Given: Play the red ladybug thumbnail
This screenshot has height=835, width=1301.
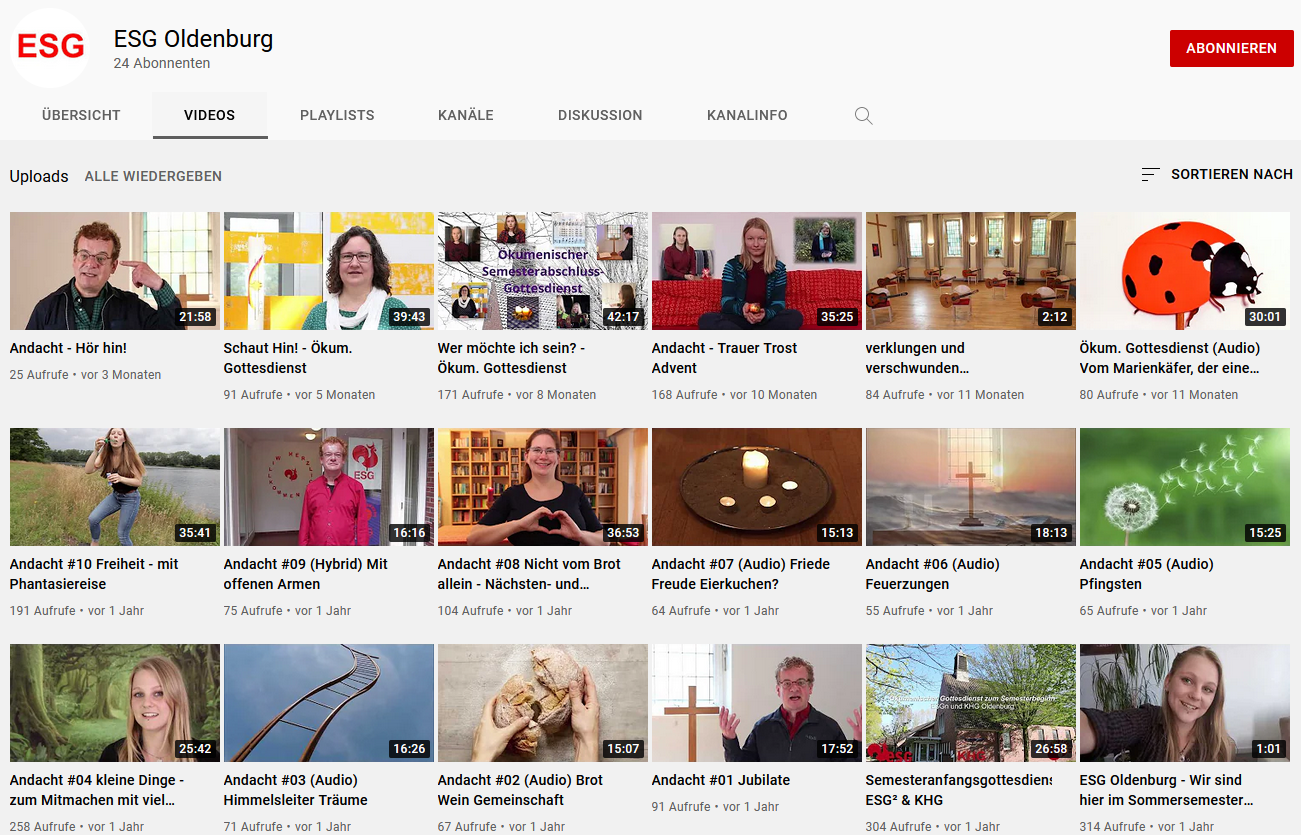Looking at the screenshot, I should point(1185,271).
